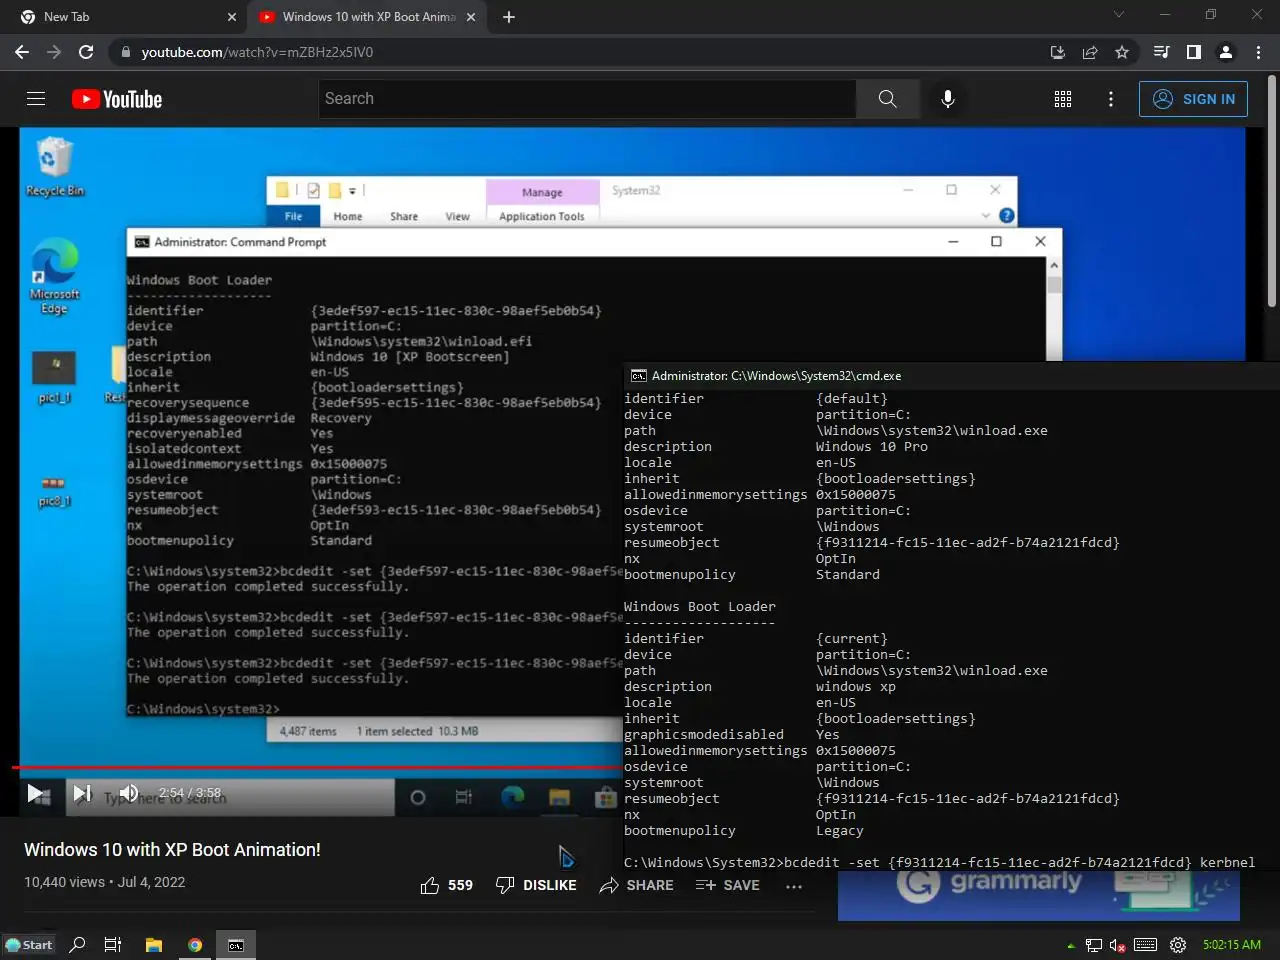Like the video with thumbs up
The width and height of the screenshot is (1280, 960).
(446, 885)
